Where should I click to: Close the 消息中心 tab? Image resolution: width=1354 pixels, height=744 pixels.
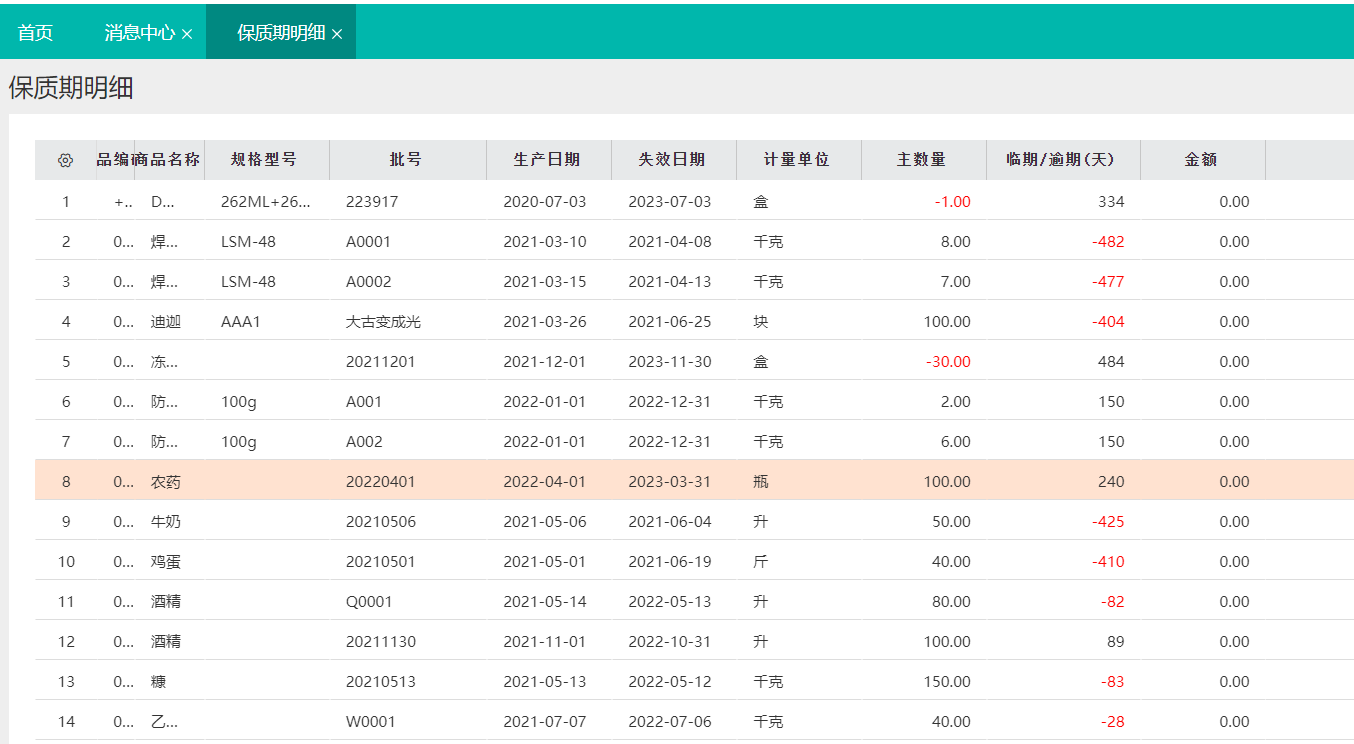click(x=187, y=34)
